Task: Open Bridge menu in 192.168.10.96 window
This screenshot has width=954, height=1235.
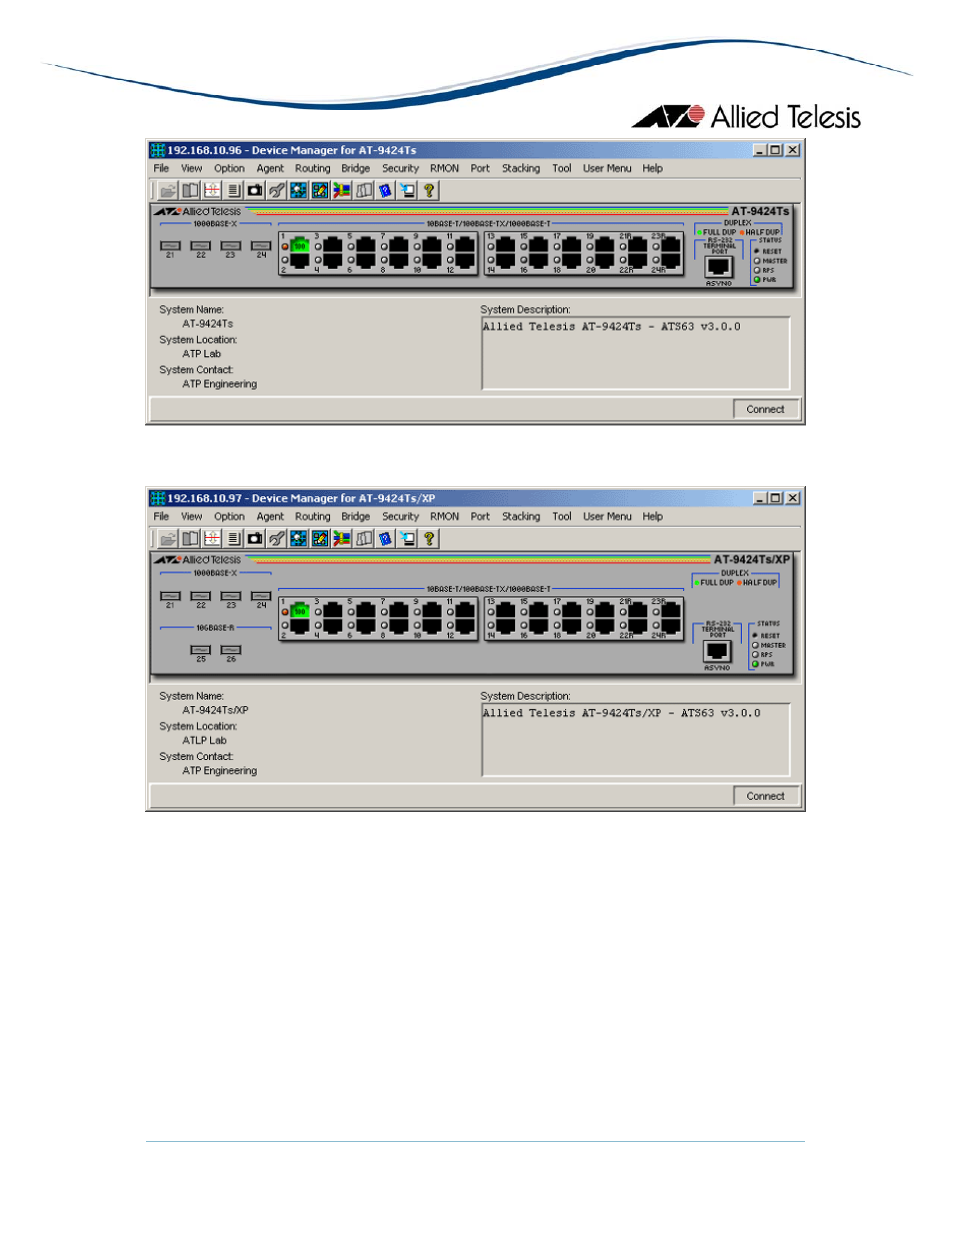Action: click(x=355, y=169)
